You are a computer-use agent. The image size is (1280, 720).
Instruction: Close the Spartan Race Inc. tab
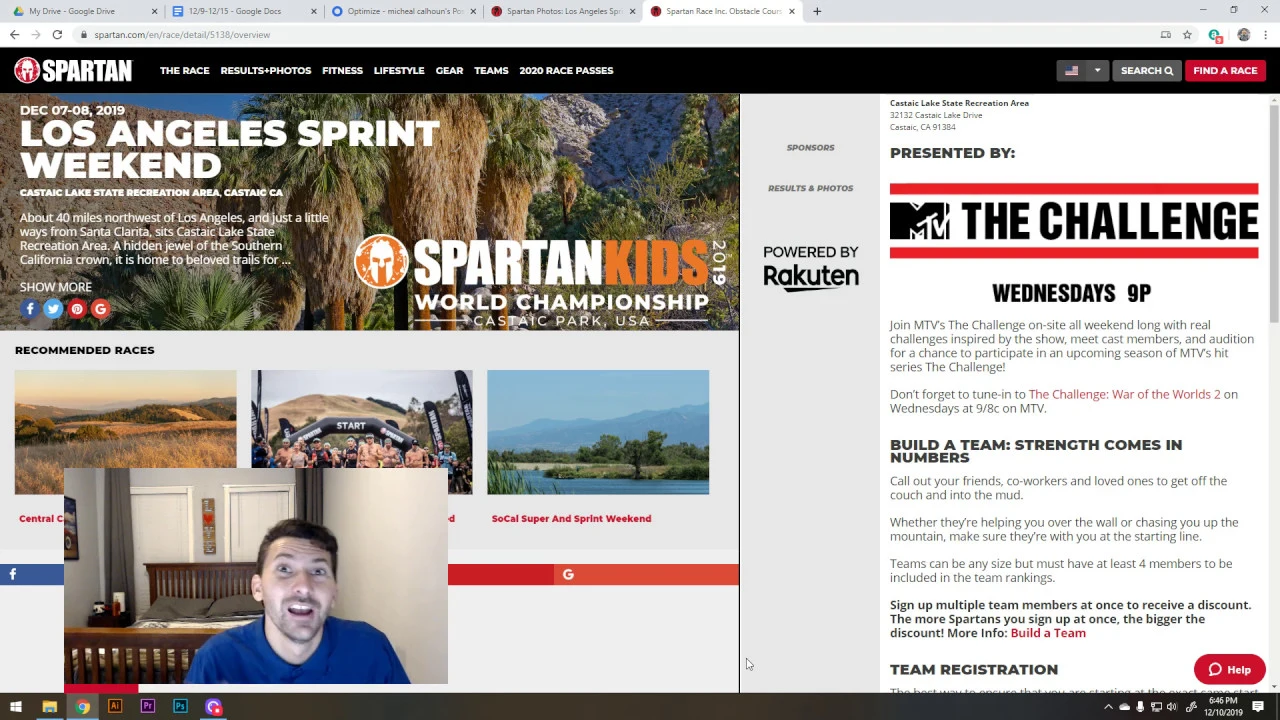(x=792, y=11)
